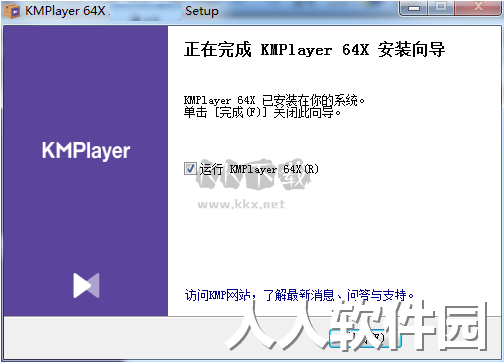Click the KMPlayer wordmark in purple panel
This screenshot has height=362, width=504.
(86, 151)
